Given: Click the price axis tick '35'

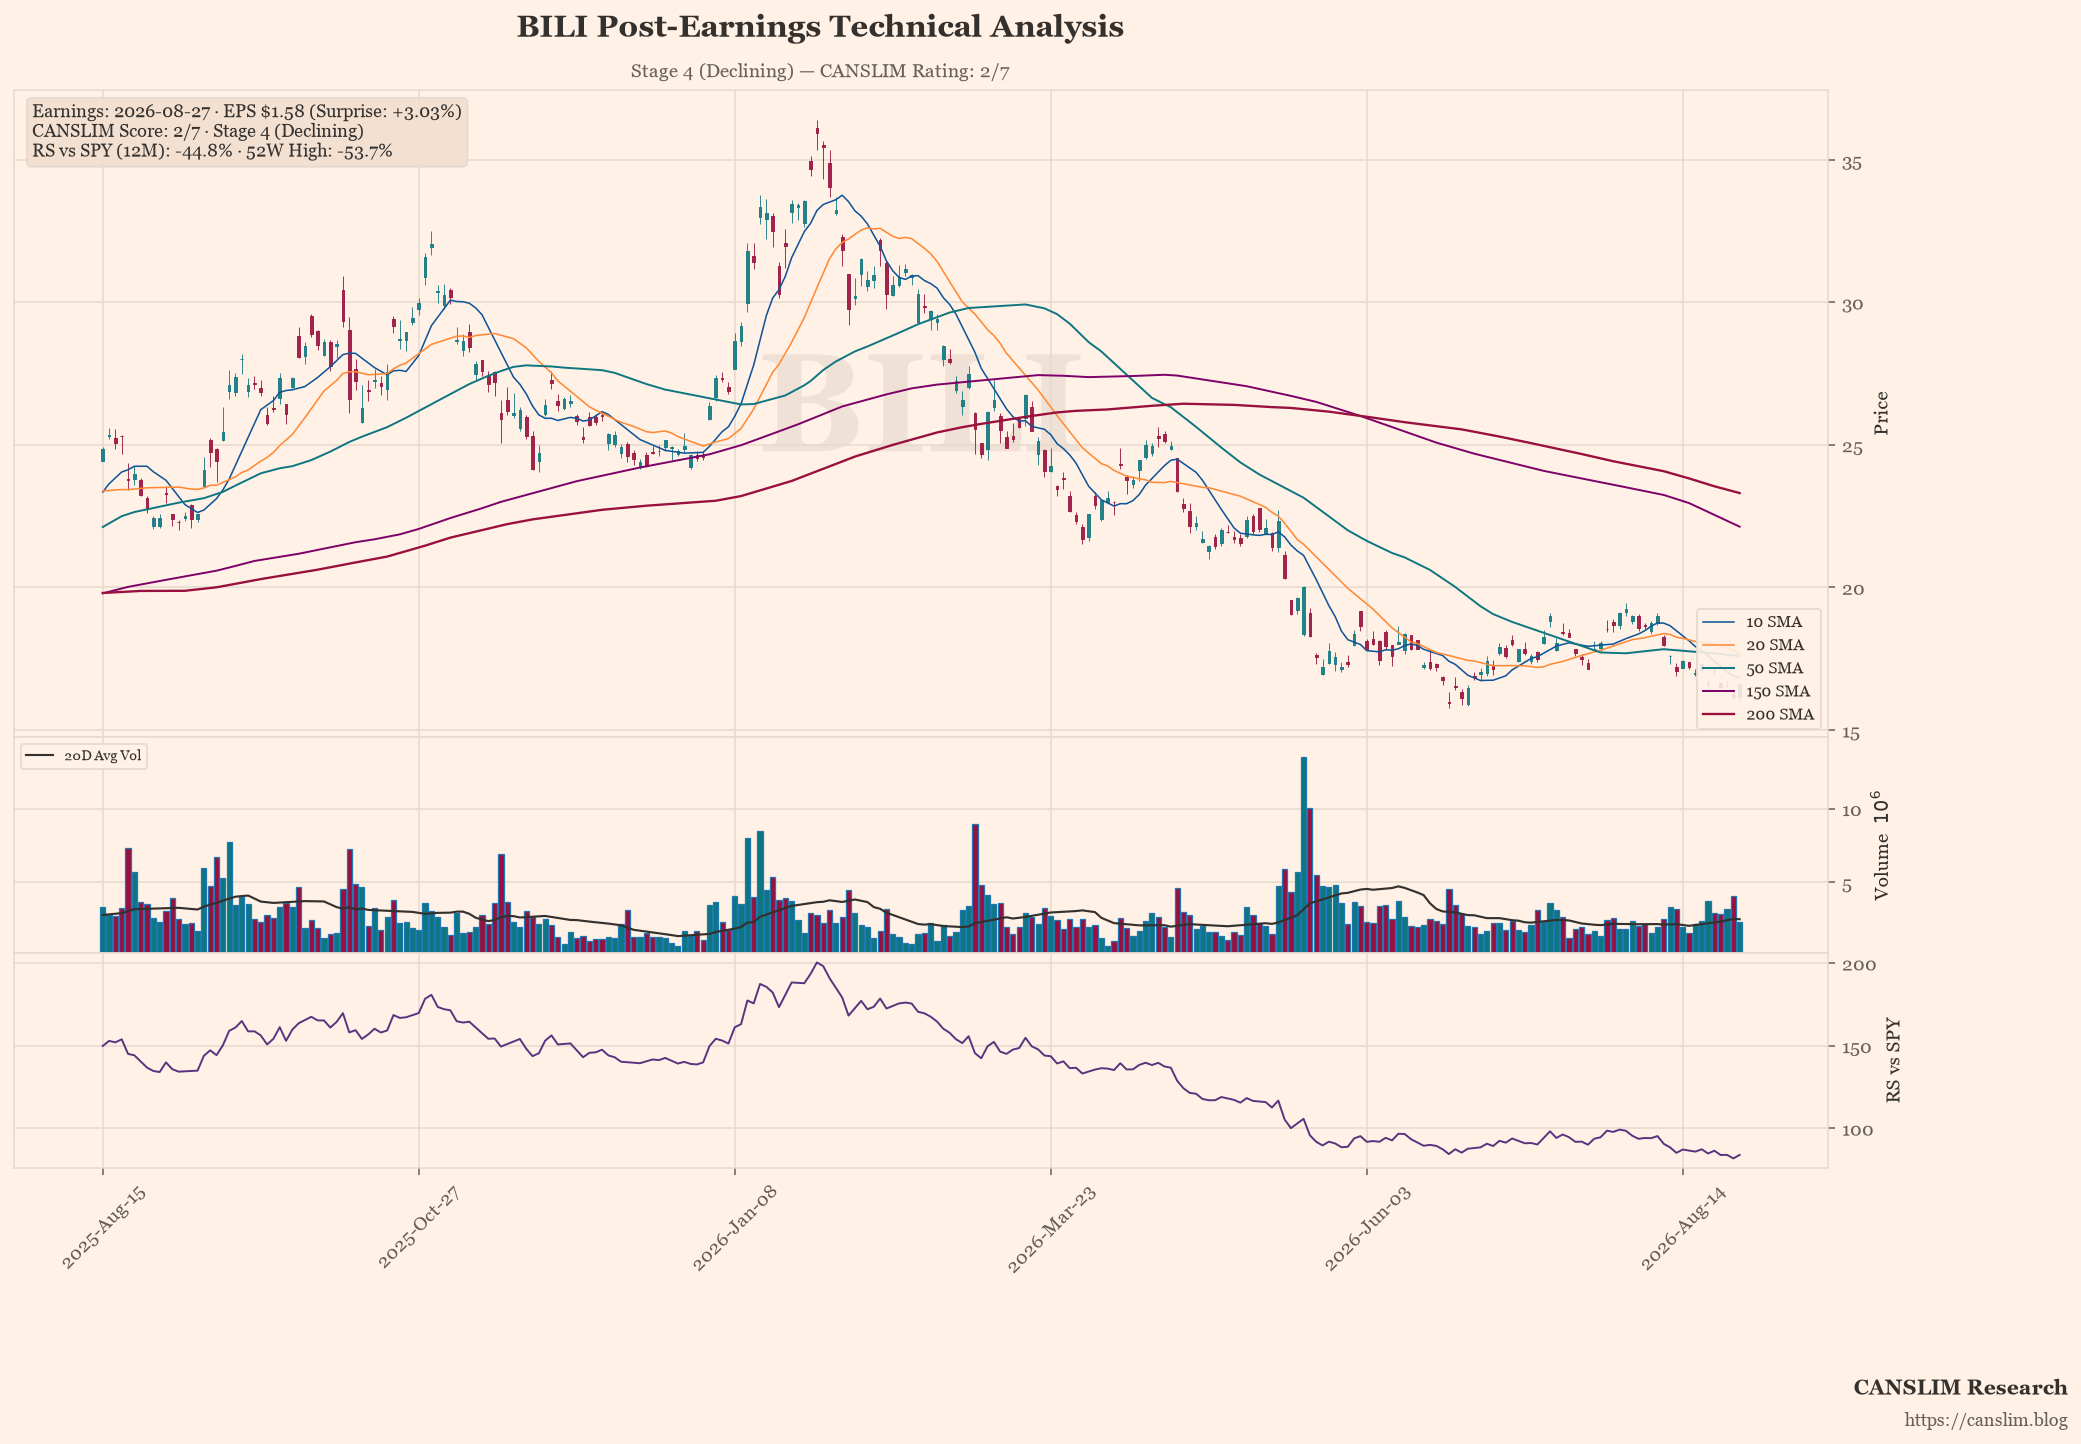Looking at the screenshot, I should pos(1851,162).
